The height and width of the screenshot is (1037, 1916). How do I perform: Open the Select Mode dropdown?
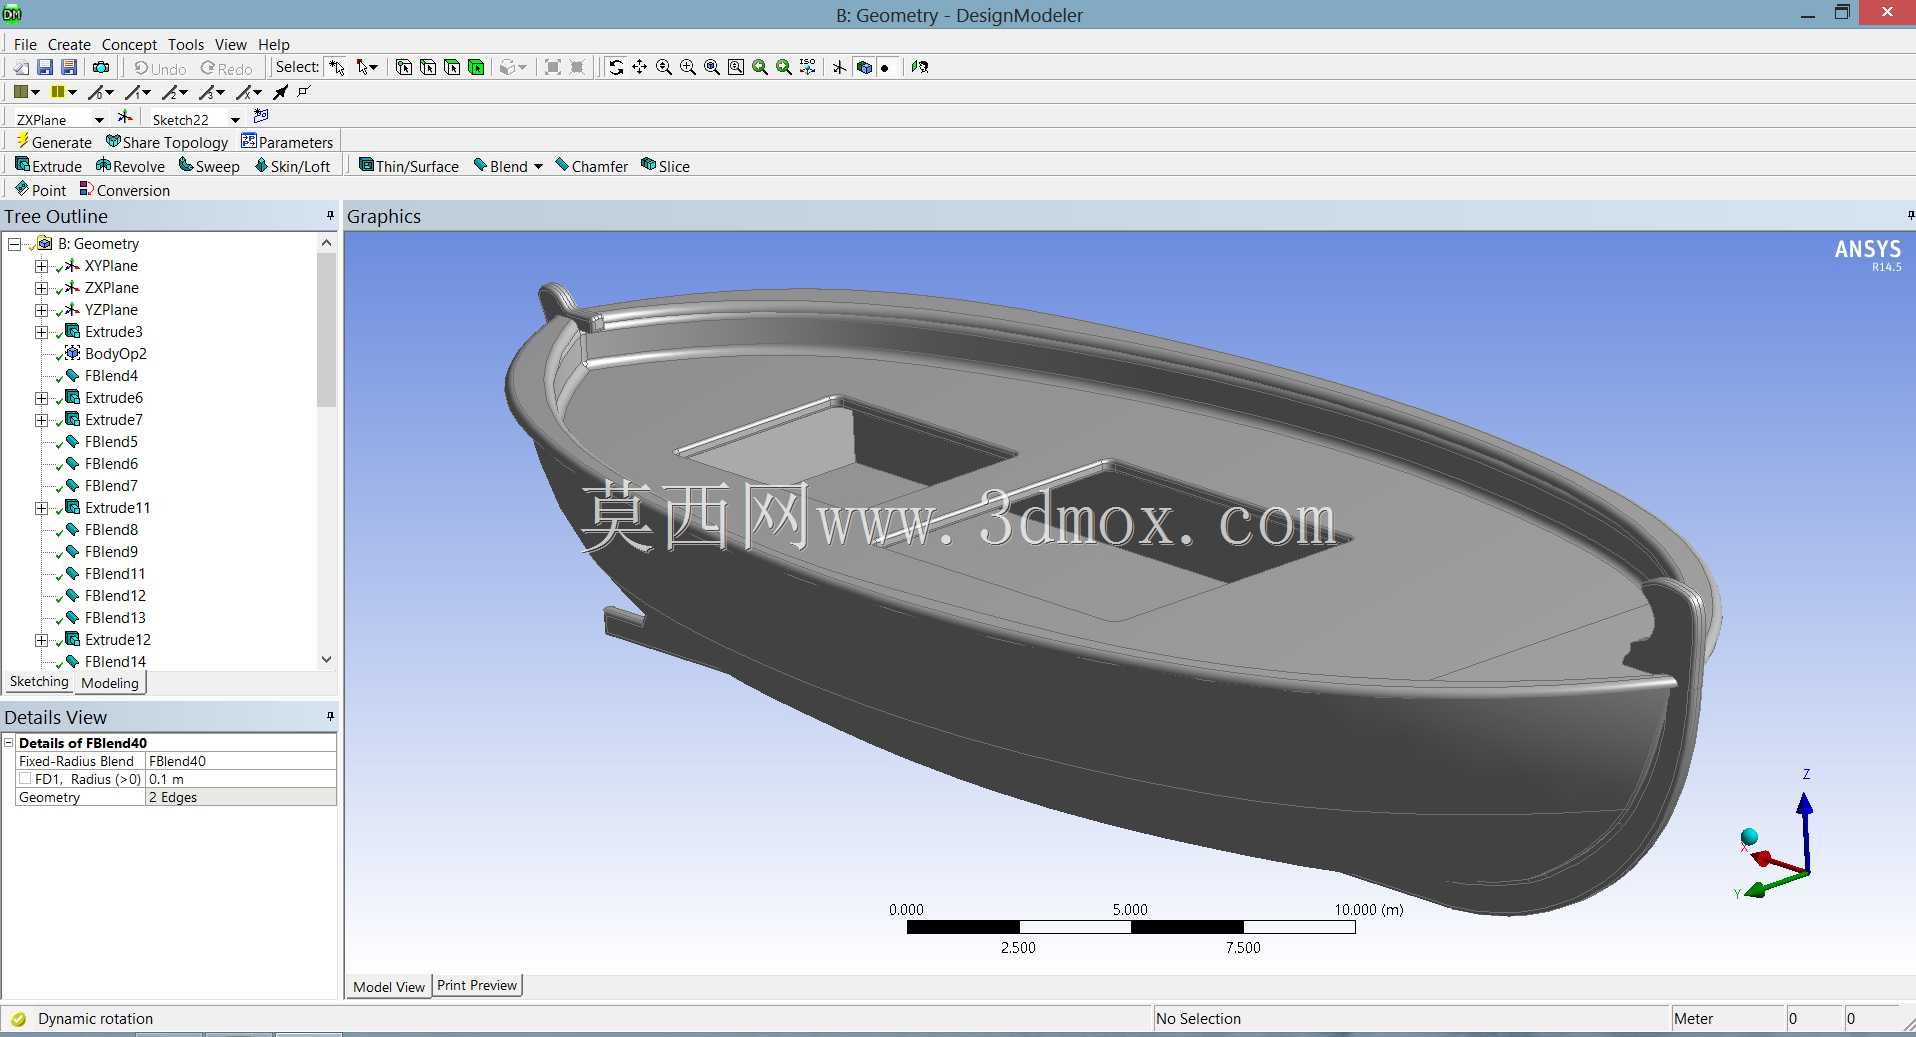(x=367, y=67)
